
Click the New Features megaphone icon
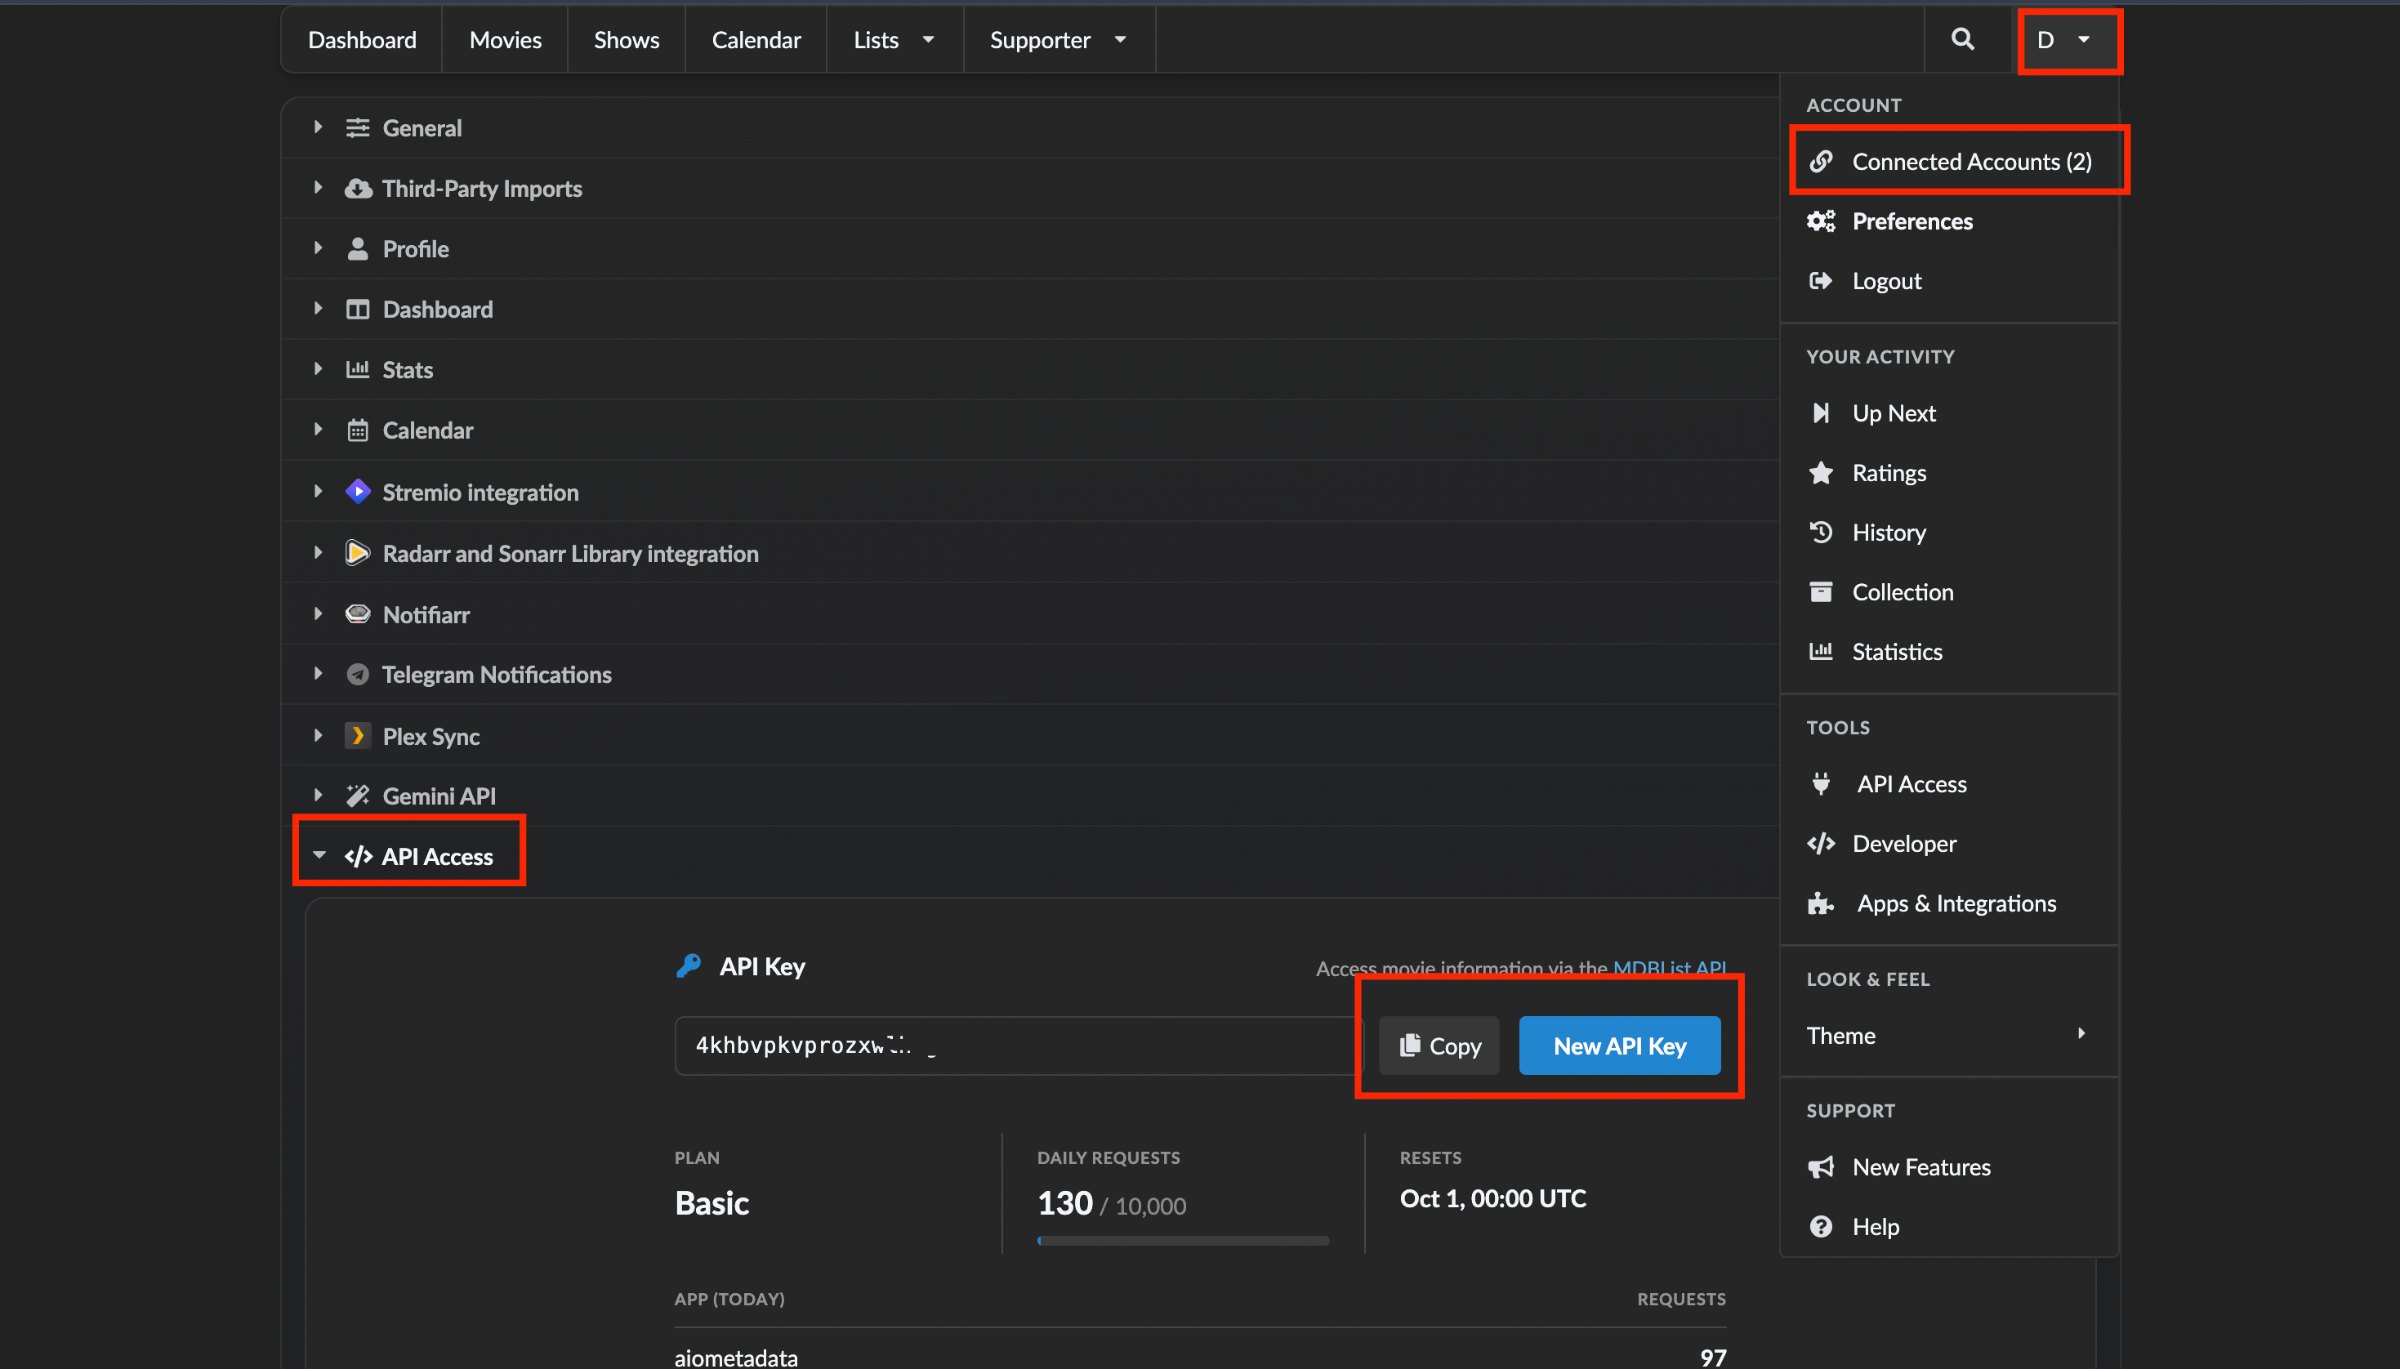[1821, 1167]
